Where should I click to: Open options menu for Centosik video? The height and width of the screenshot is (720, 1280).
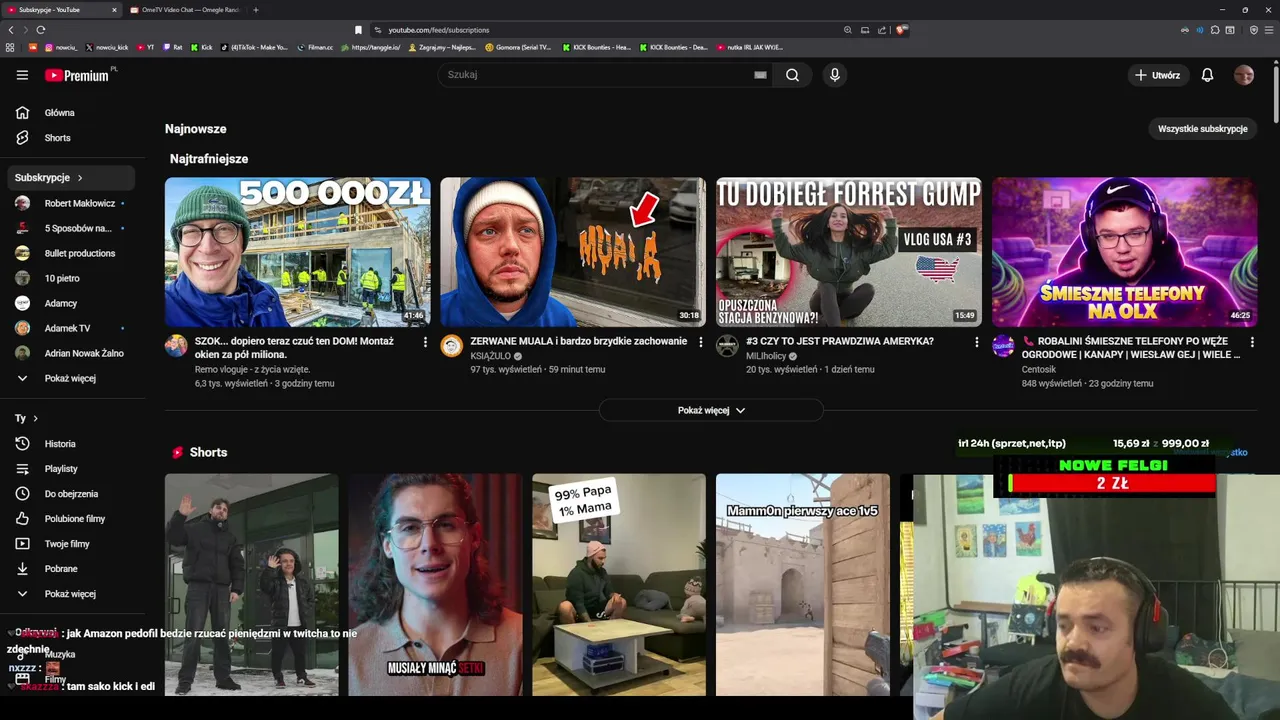coord(1251,342)
